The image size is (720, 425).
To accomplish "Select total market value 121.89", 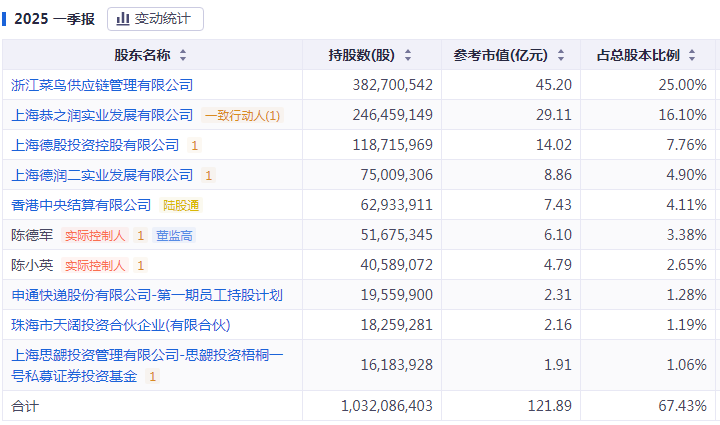I will [550, 406].
